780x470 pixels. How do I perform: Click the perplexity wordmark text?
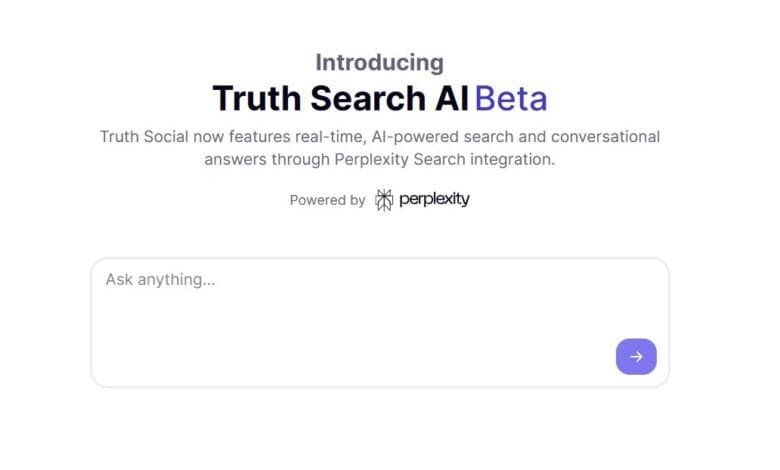[x=434, y=199]
